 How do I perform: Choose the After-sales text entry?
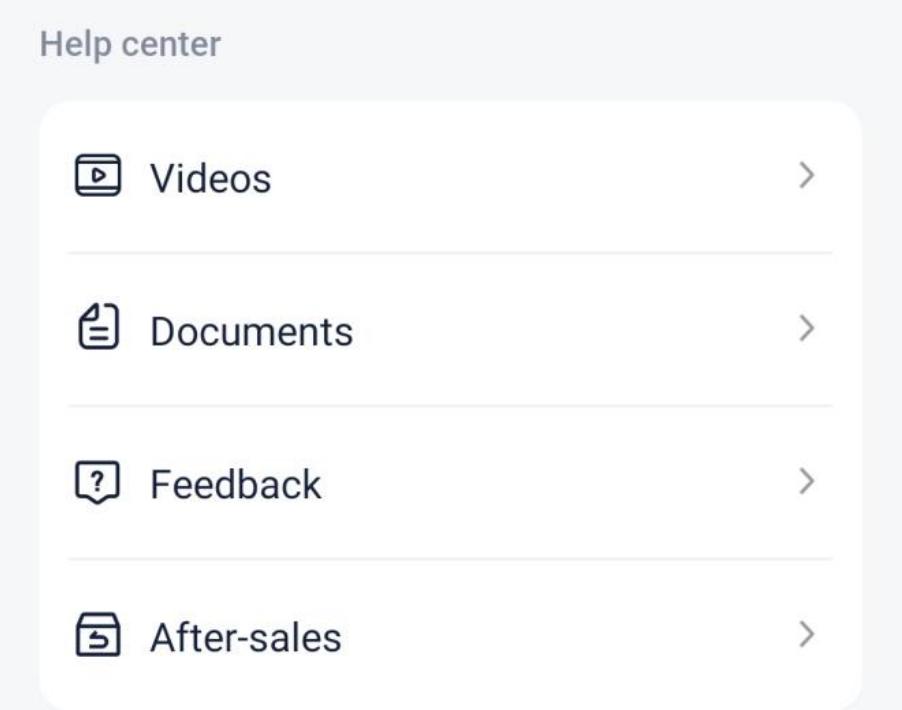[x=246, y=638]
